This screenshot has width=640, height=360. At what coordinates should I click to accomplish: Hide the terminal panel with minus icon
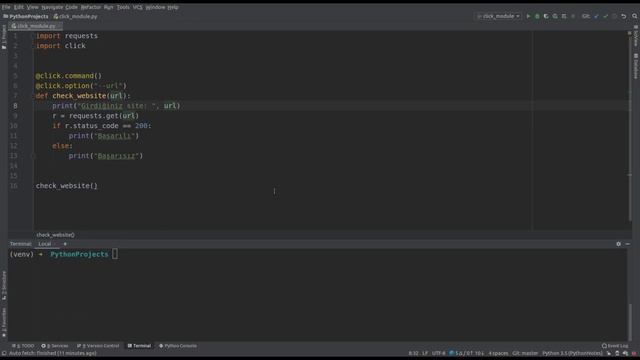tap(628, 244)
